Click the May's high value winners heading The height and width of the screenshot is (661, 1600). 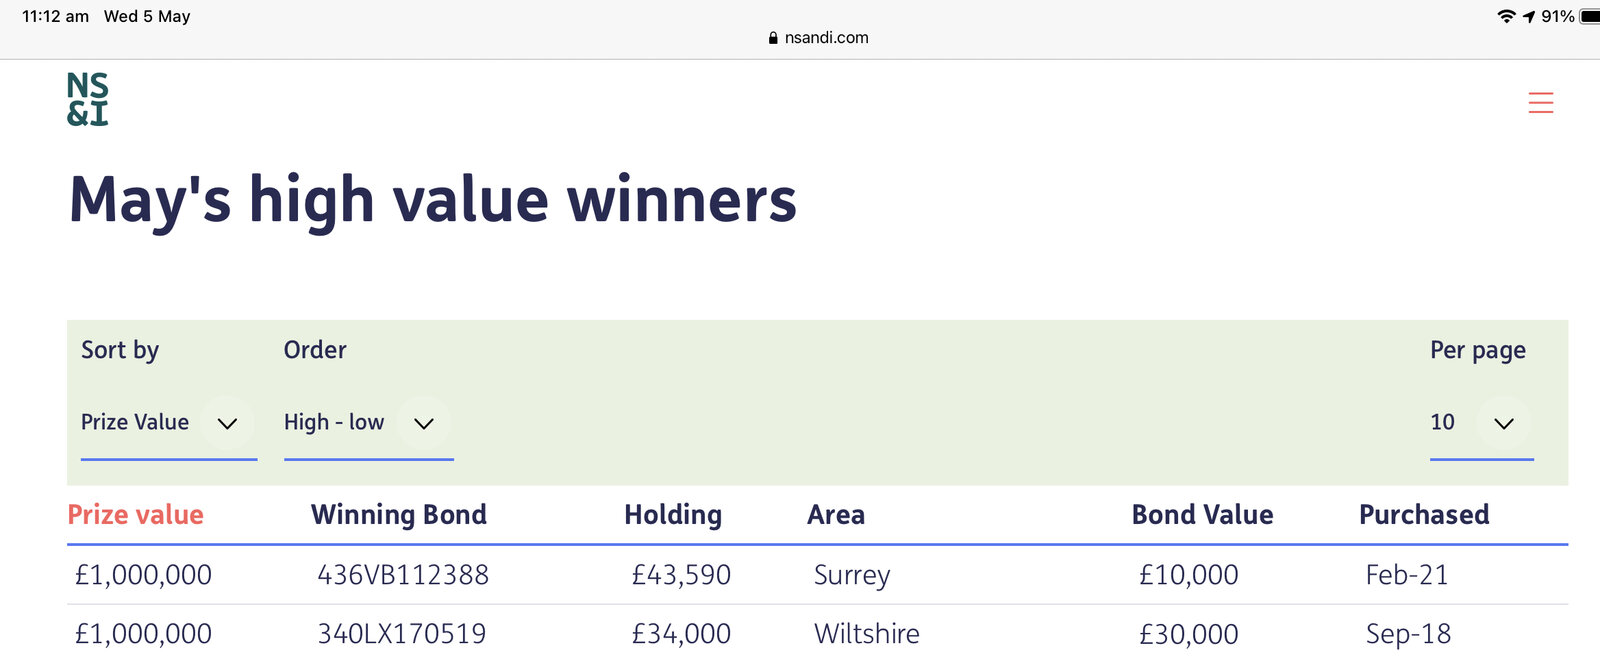pos(432,200)
